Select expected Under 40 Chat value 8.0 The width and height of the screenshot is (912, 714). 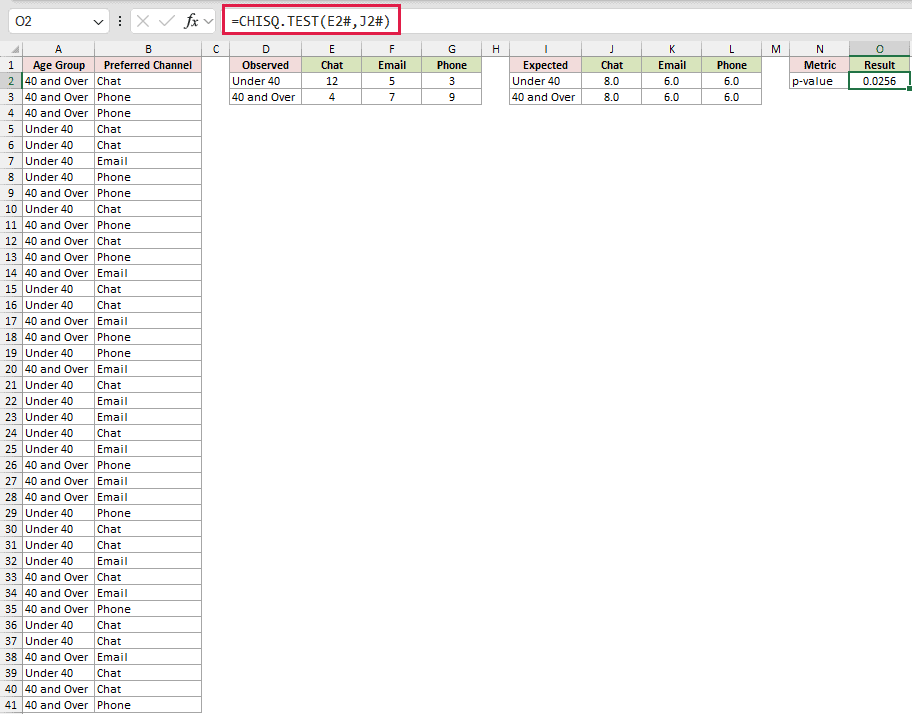click(611, 81)
